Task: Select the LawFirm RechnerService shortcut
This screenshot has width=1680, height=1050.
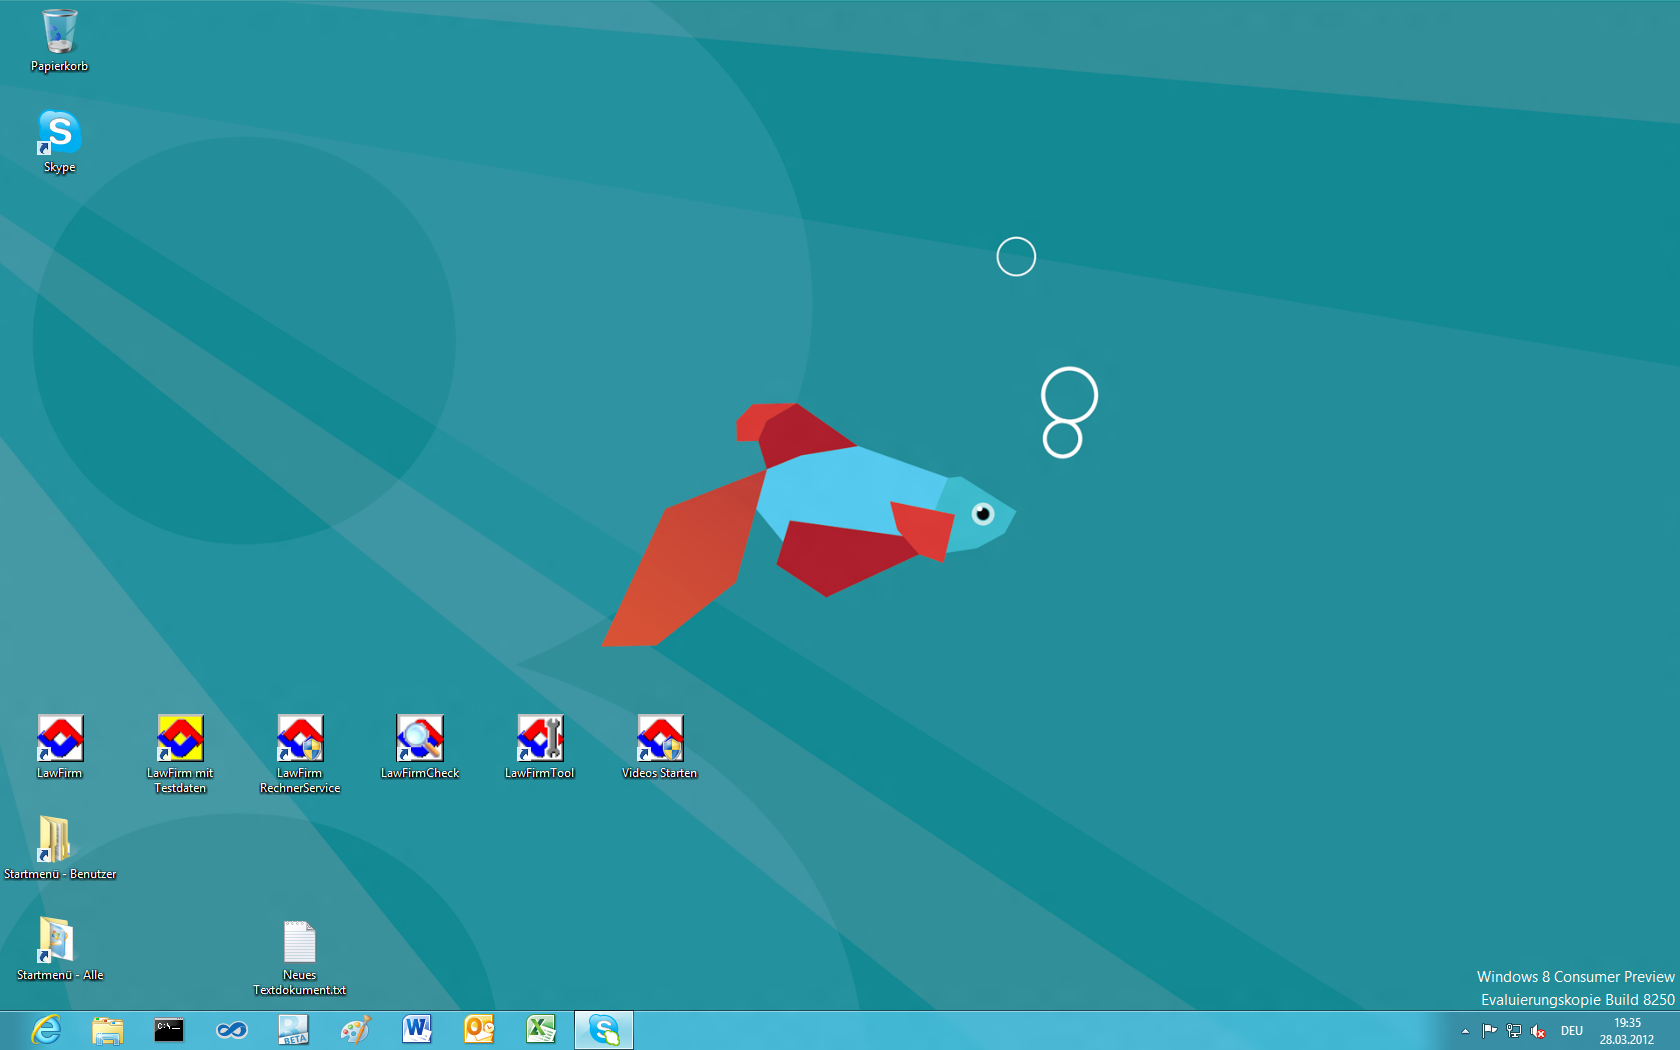Action: (300, 739)
